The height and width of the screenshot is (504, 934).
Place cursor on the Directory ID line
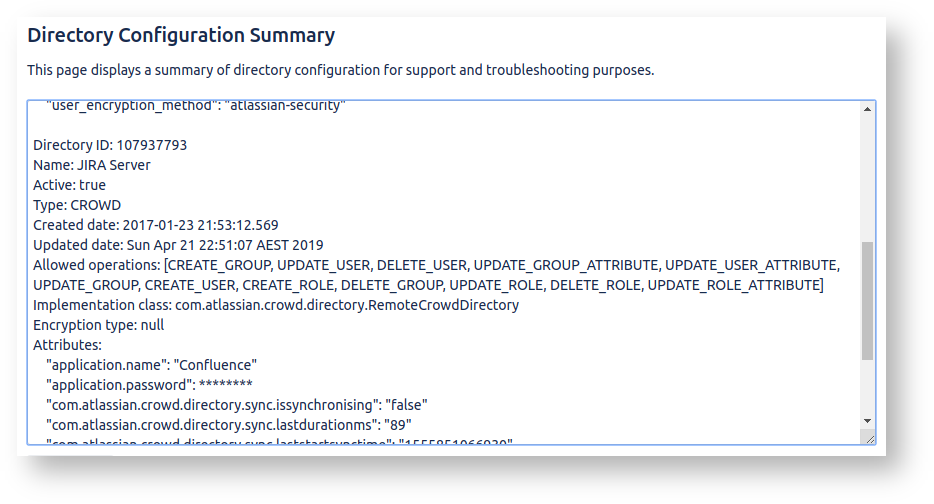pos(110,145)
